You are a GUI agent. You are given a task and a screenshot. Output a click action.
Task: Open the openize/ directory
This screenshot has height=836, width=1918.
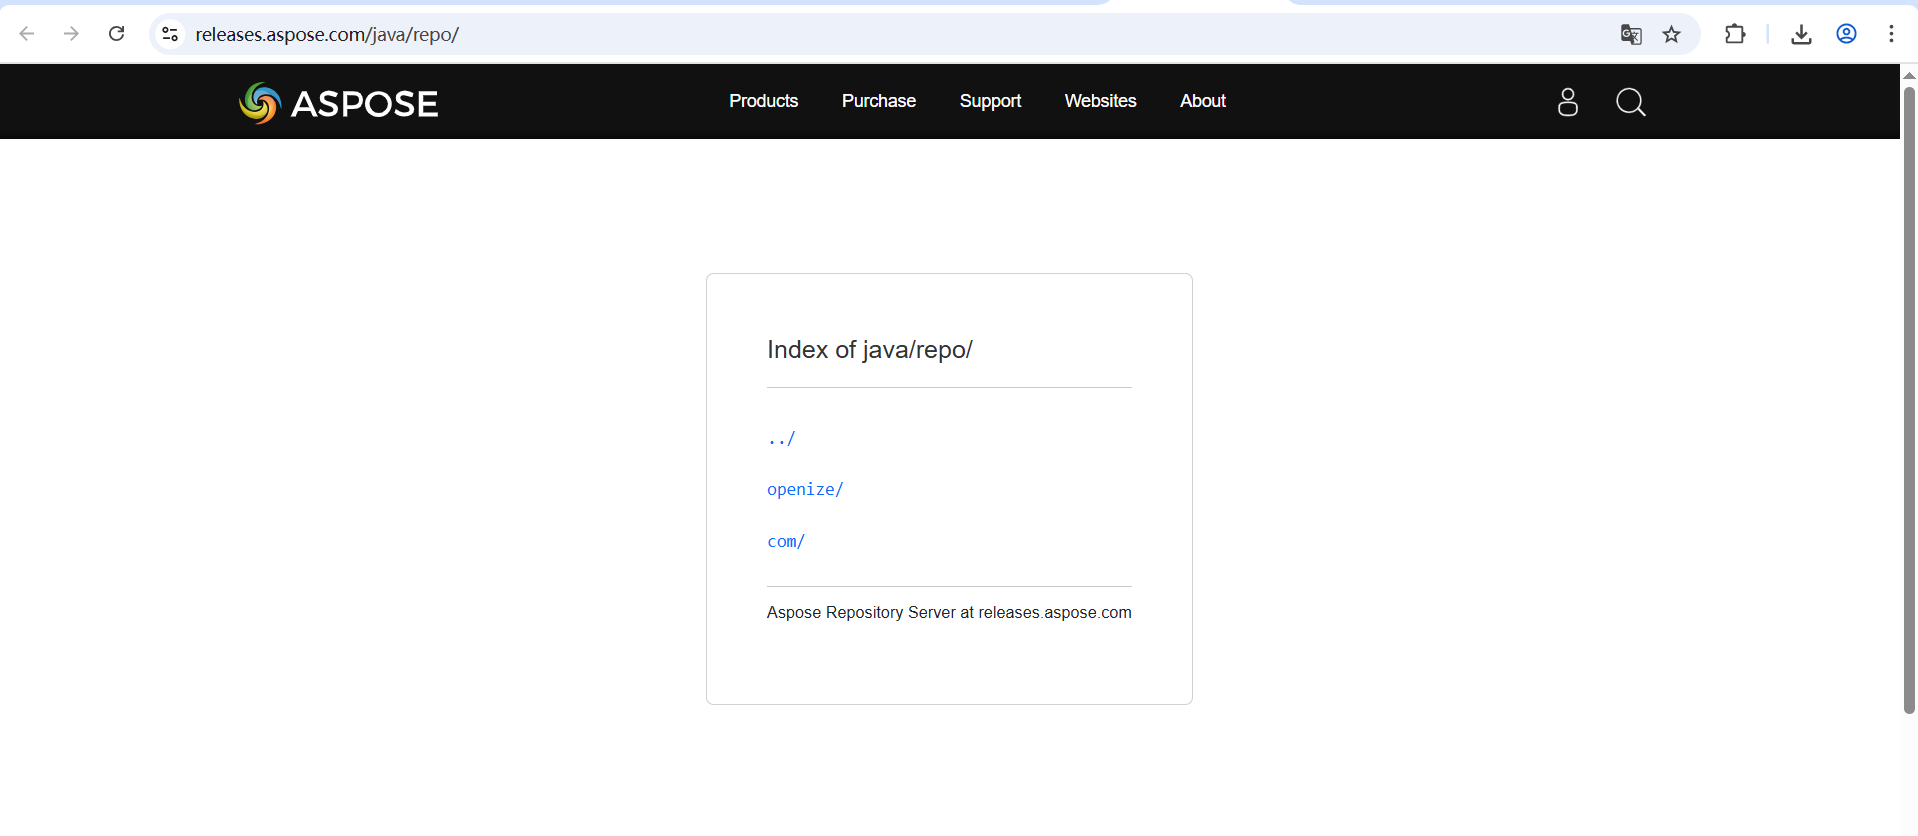[x=805, y=489]
